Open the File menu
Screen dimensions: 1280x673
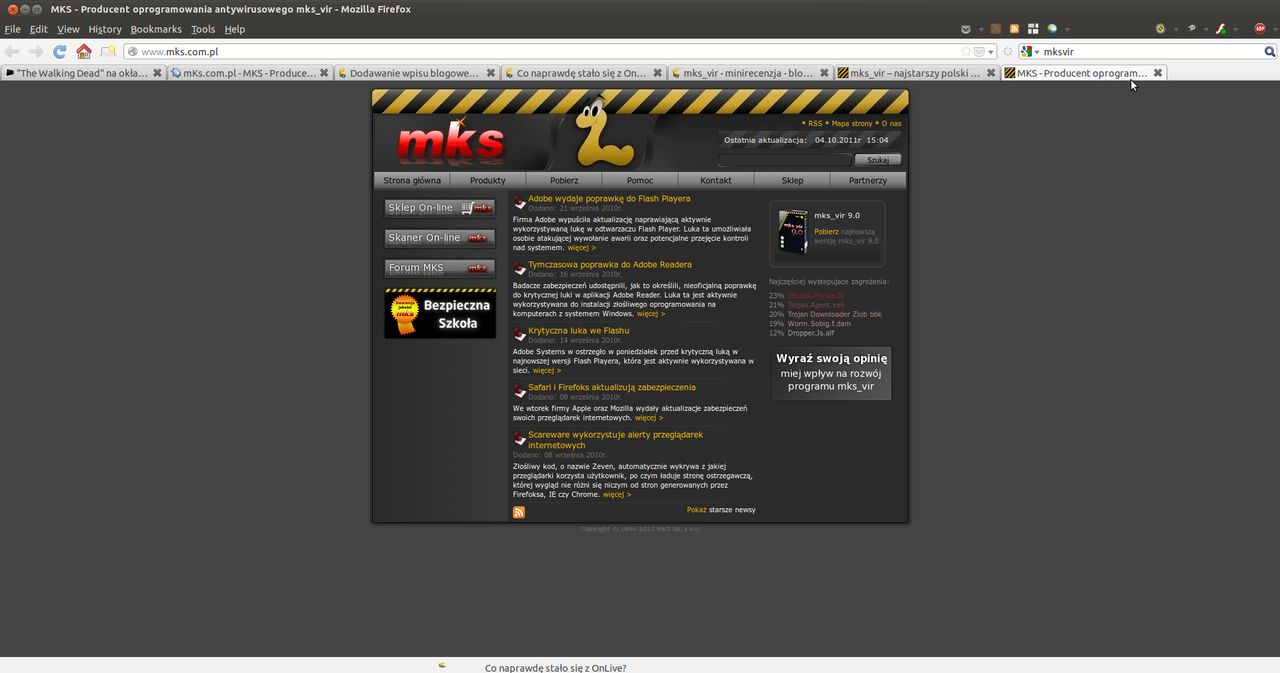12,29
